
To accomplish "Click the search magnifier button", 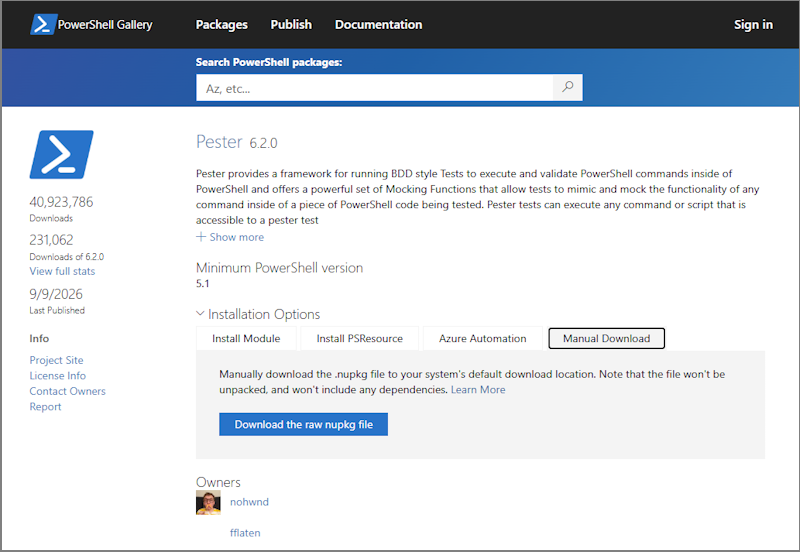I will click(x=567, y=87).
